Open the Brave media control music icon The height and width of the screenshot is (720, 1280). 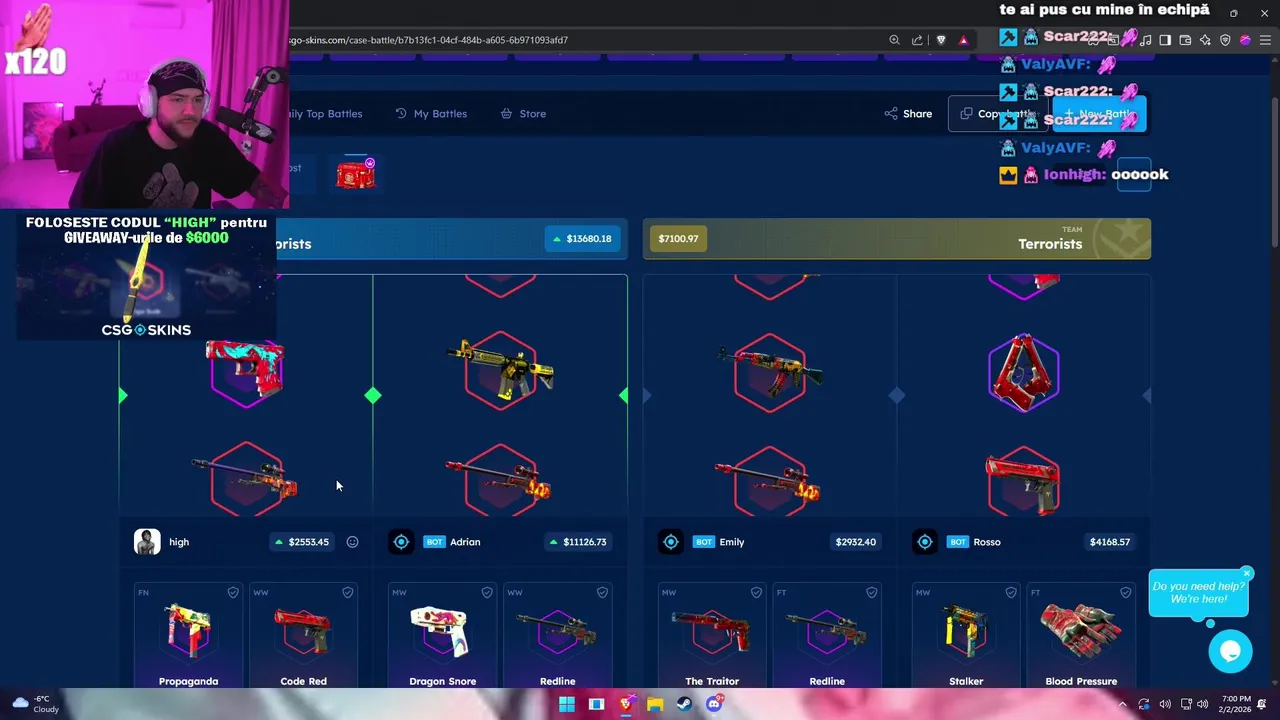(1146, 40)
